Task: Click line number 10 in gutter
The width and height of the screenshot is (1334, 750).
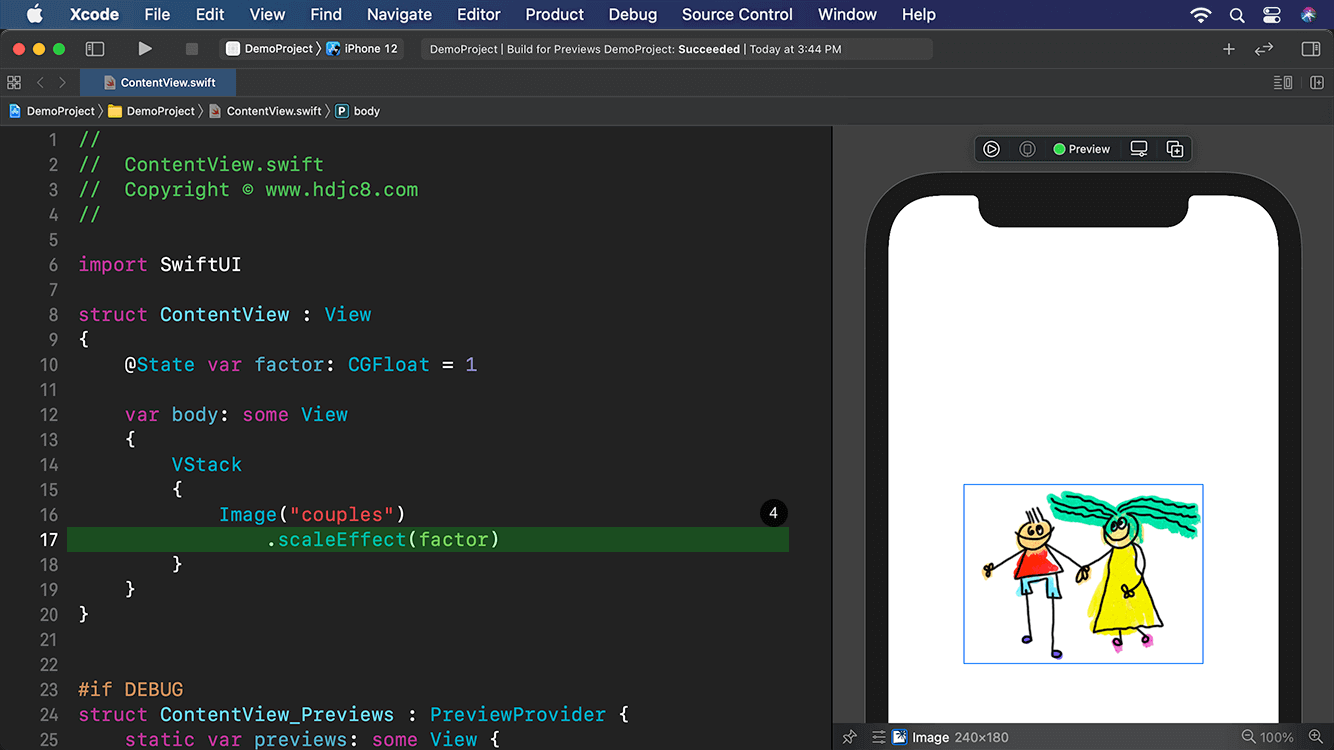Action: point(49,365)
